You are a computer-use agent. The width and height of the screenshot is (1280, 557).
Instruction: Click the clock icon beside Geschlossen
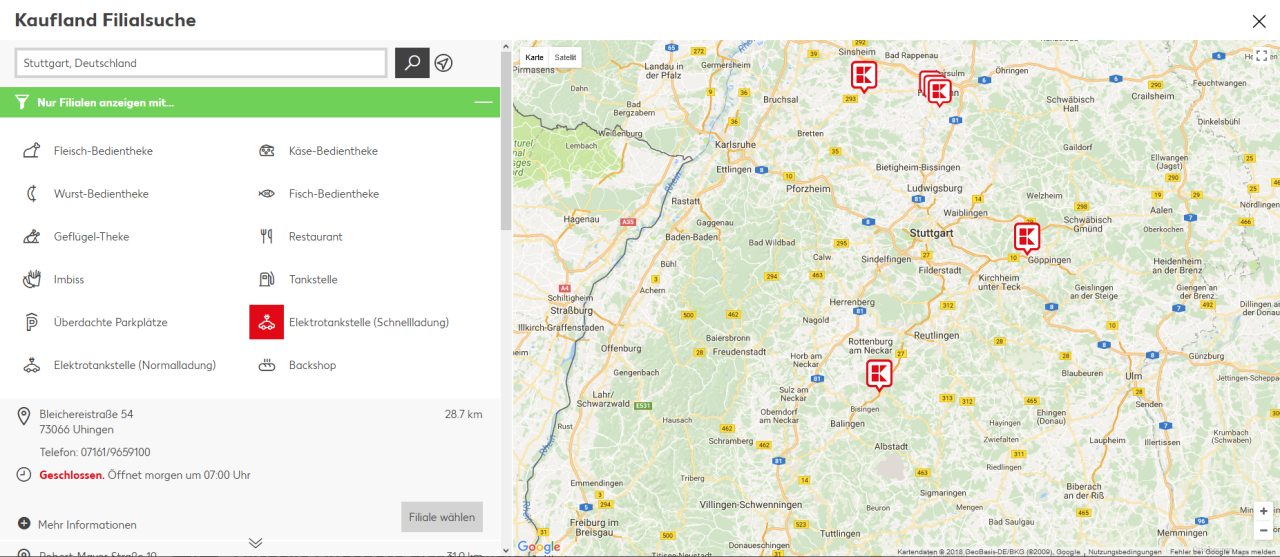pyautogui.click(x=24, y=474)
